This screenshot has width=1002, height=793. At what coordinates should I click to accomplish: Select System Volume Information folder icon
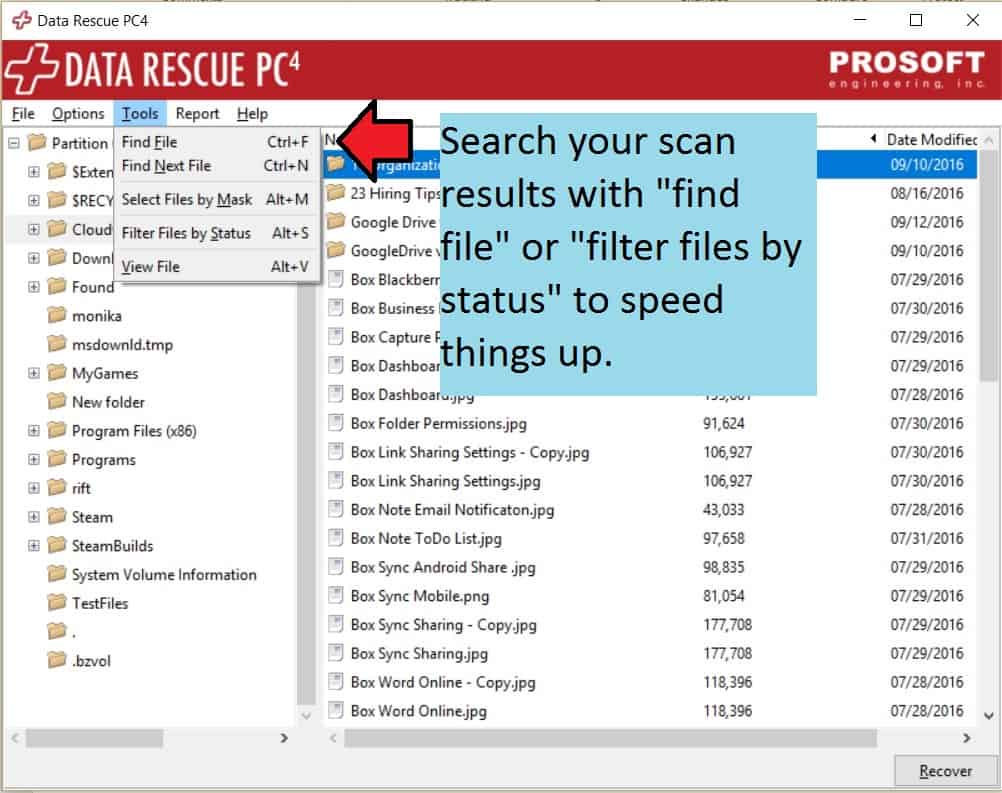(57, 574)
